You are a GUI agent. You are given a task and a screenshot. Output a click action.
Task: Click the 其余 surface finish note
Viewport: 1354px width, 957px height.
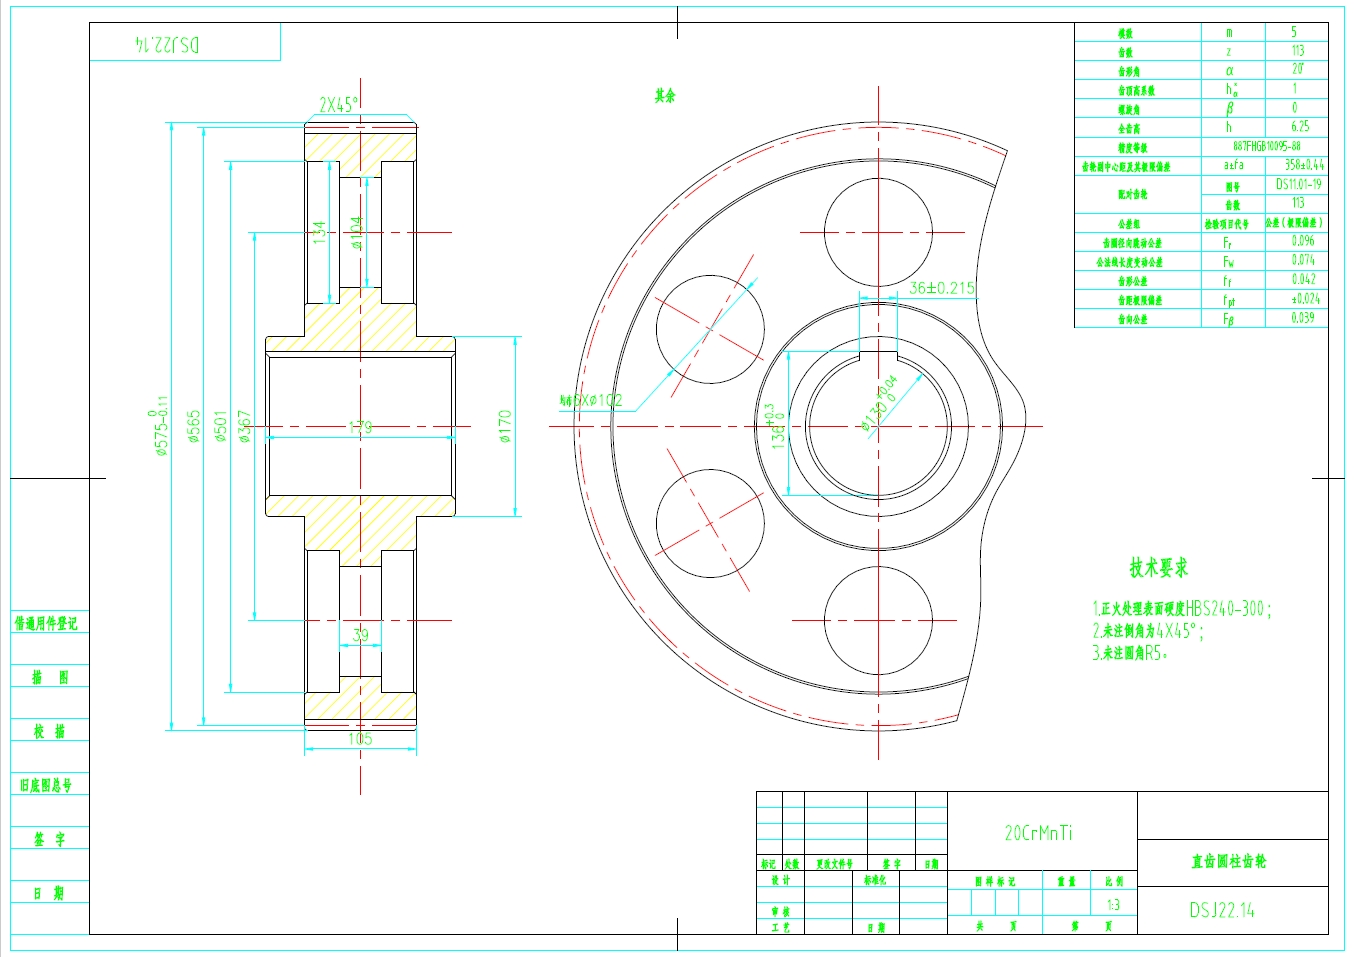point(665,96)
